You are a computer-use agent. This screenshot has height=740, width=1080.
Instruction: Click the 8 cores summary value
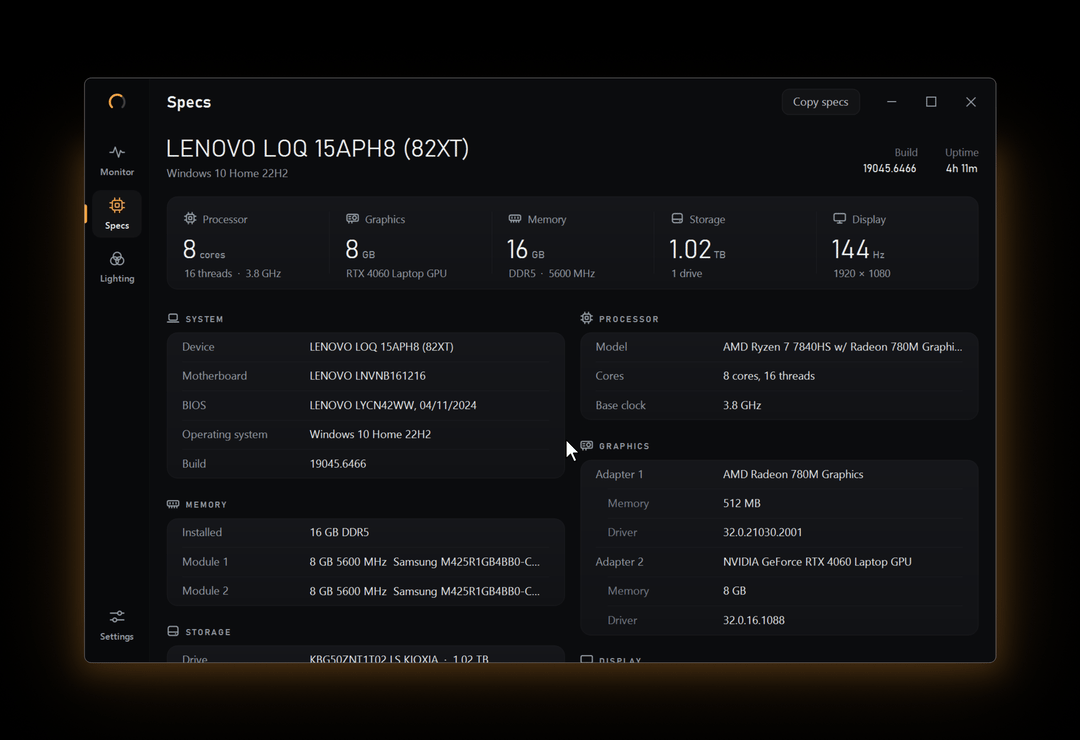point(204,249)
